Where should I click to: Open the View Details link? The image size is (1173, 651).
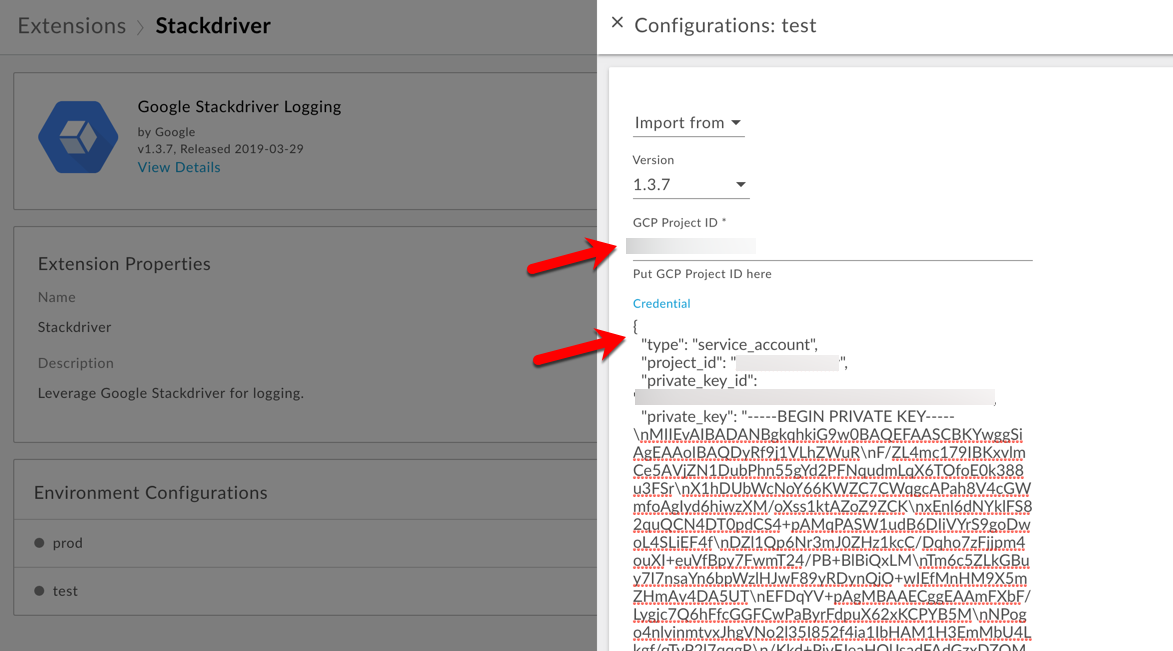179,168
